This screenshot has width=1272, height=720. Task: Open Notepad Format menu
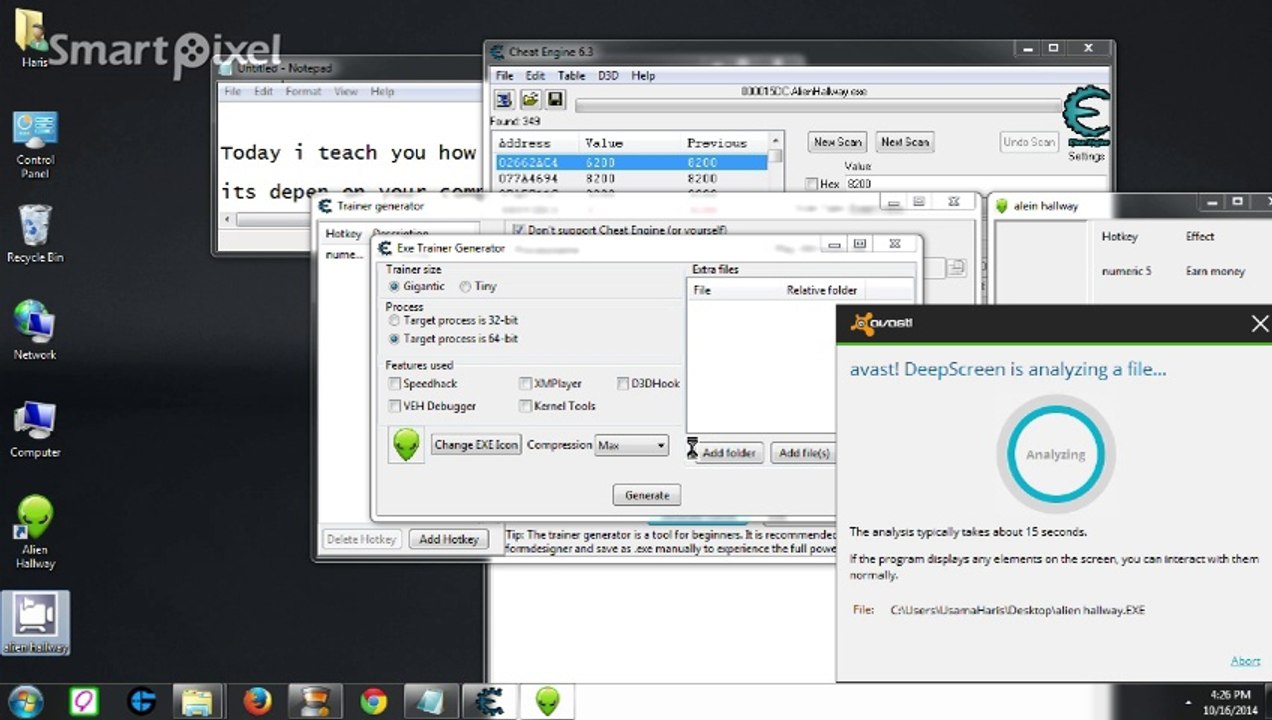303,91
